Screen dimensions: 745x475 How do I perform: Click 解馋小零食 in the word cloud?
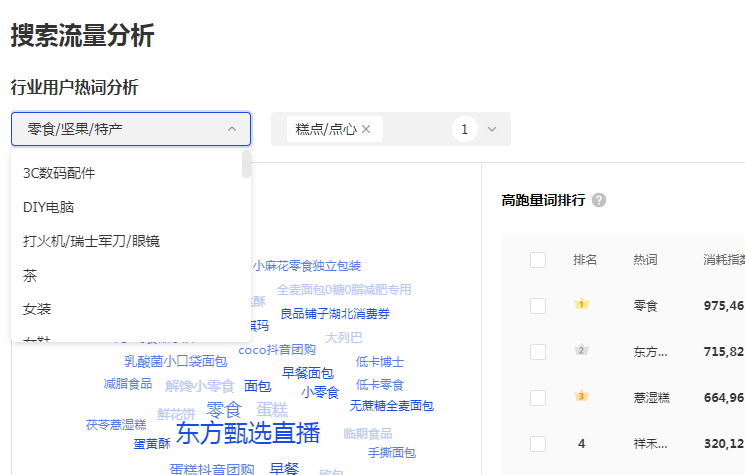coord(200,386)
